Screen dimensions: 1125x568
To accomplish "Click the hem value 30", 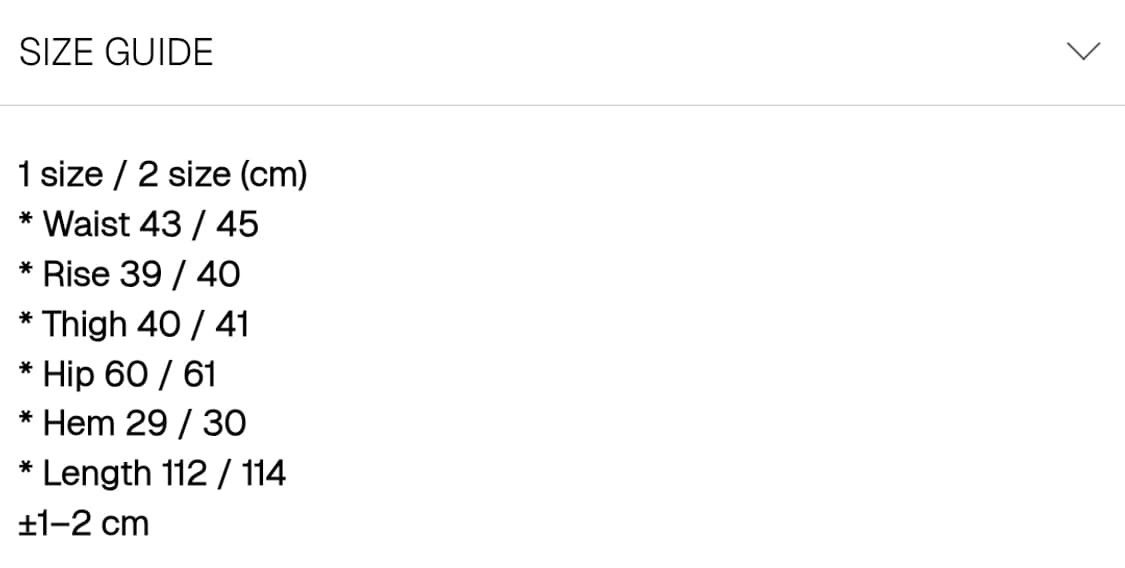I will click(224, 423).
